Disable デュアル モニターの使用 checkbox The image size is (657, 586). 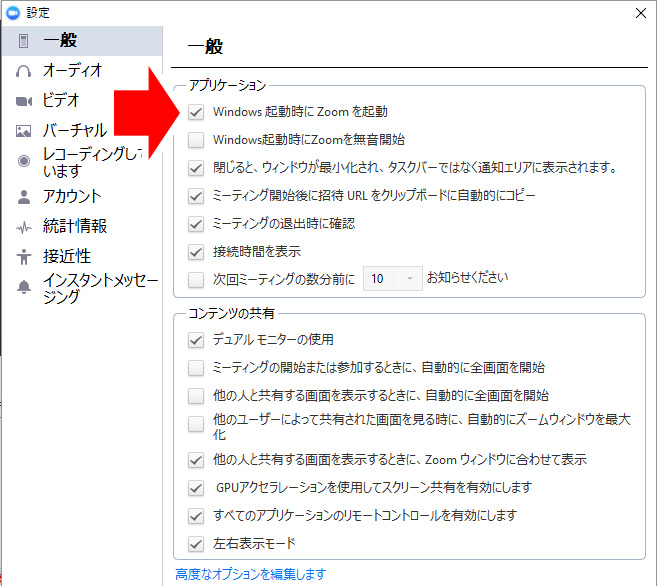(x=196, y=340)
